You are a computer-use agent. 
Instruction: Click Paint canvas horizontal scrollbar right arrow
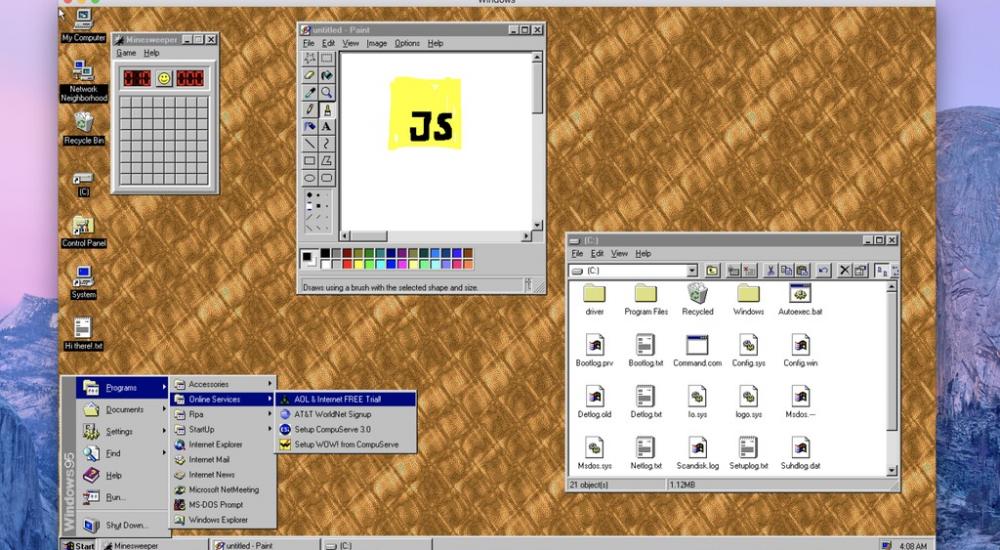click(527, 237)
